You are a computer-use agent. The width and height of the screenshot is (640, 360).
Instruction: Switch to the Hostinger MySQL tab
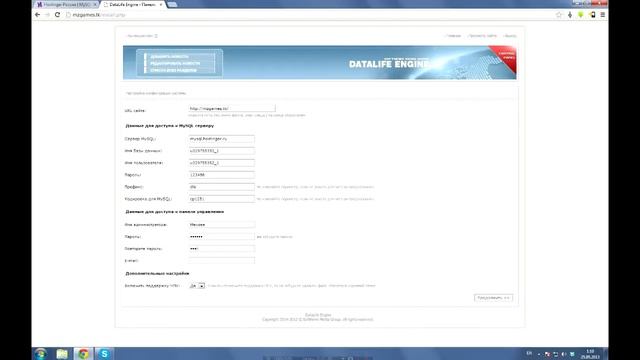(x=65, y=4)
